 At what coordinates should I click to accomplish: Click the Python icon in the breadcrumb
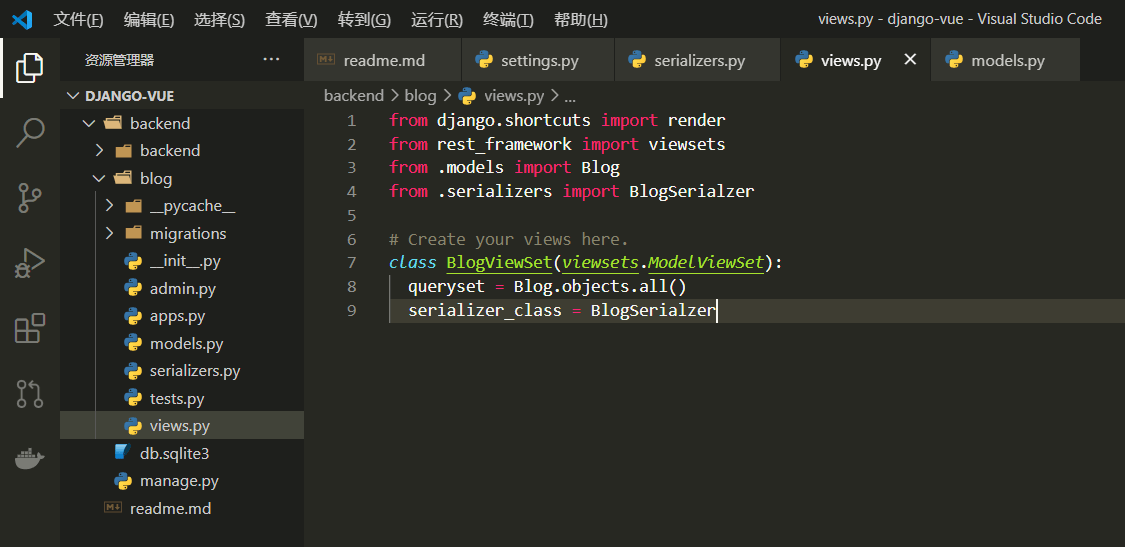point(467,95)
